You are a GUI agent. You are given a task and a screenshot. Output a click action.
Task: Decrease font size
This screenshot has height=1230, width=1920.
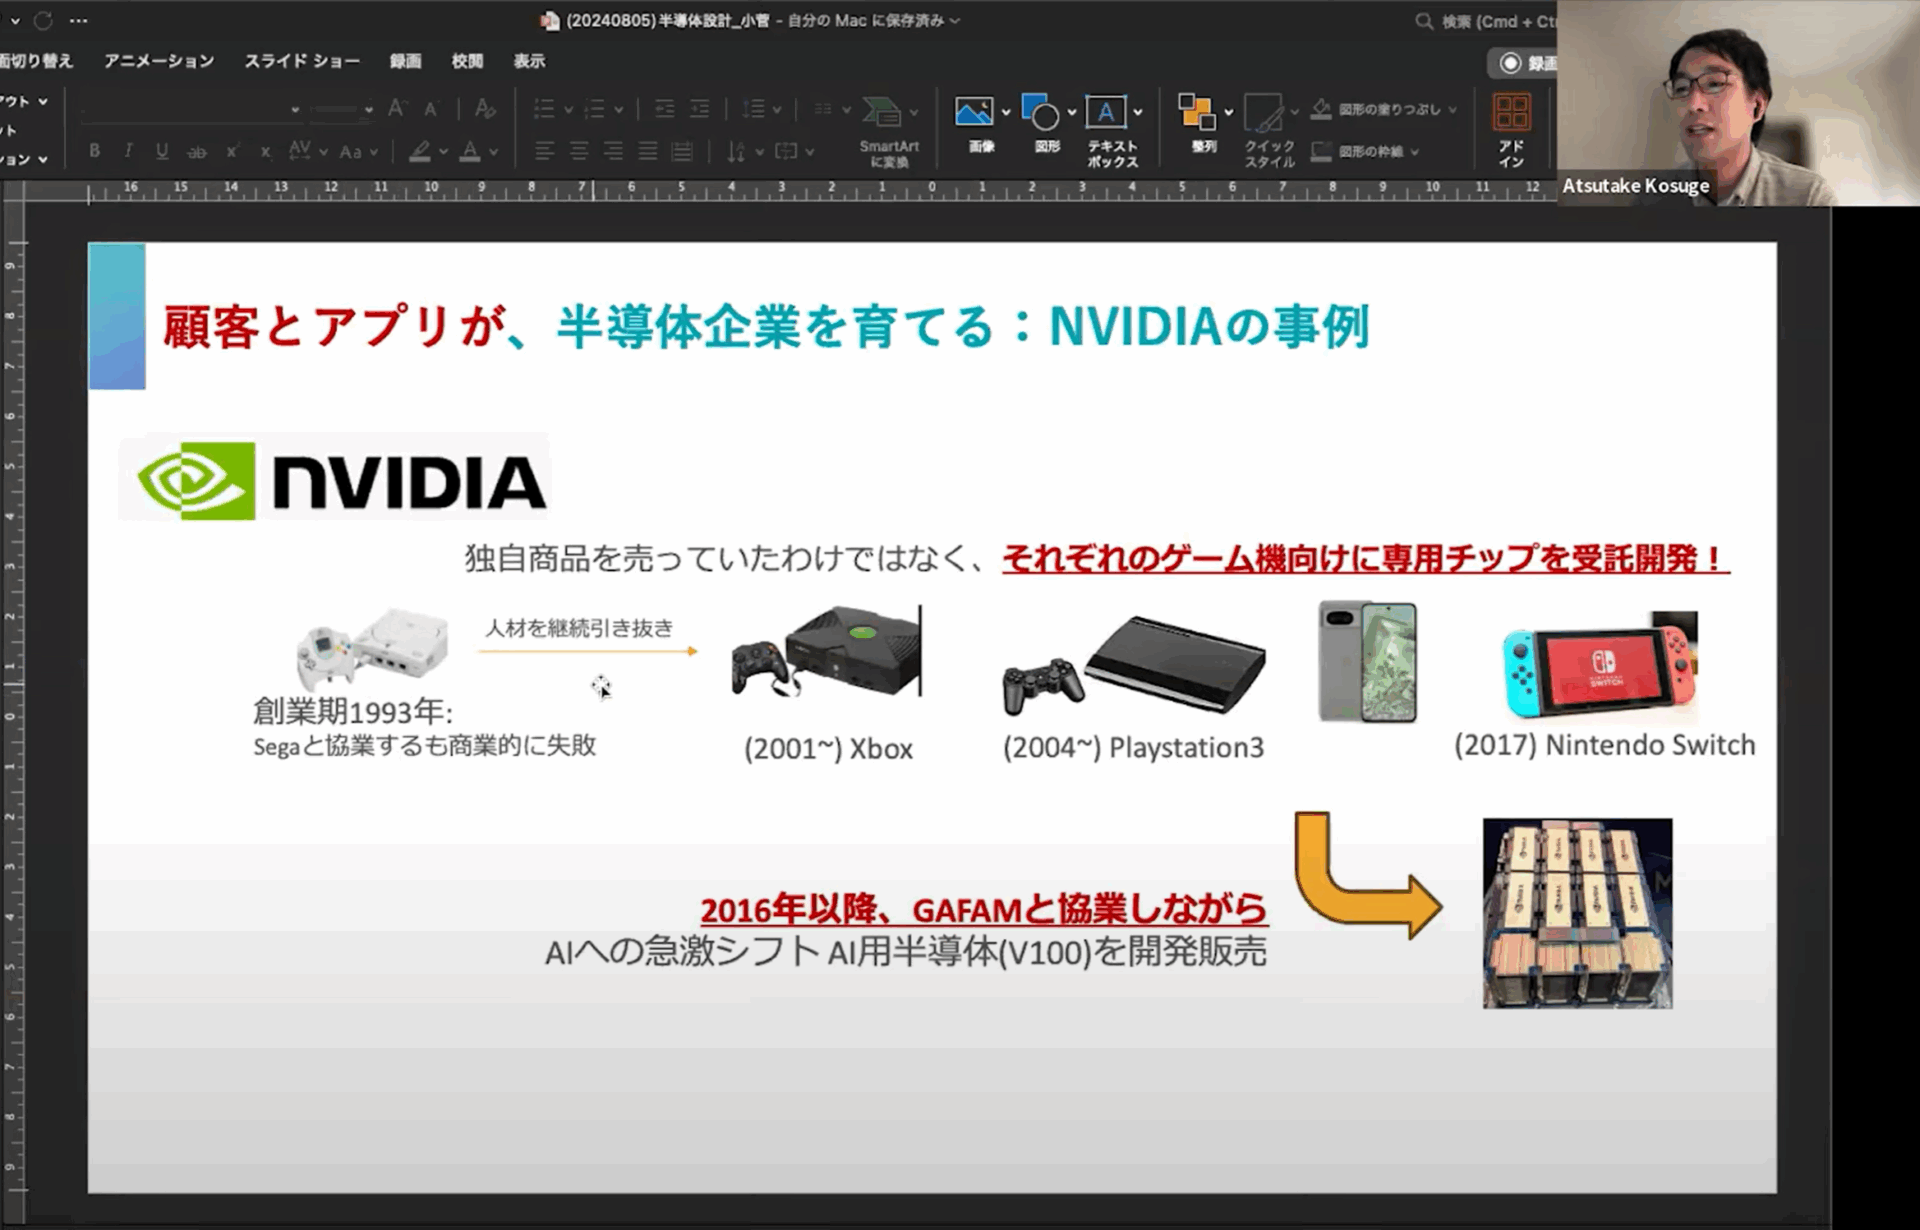coord(431,108)
